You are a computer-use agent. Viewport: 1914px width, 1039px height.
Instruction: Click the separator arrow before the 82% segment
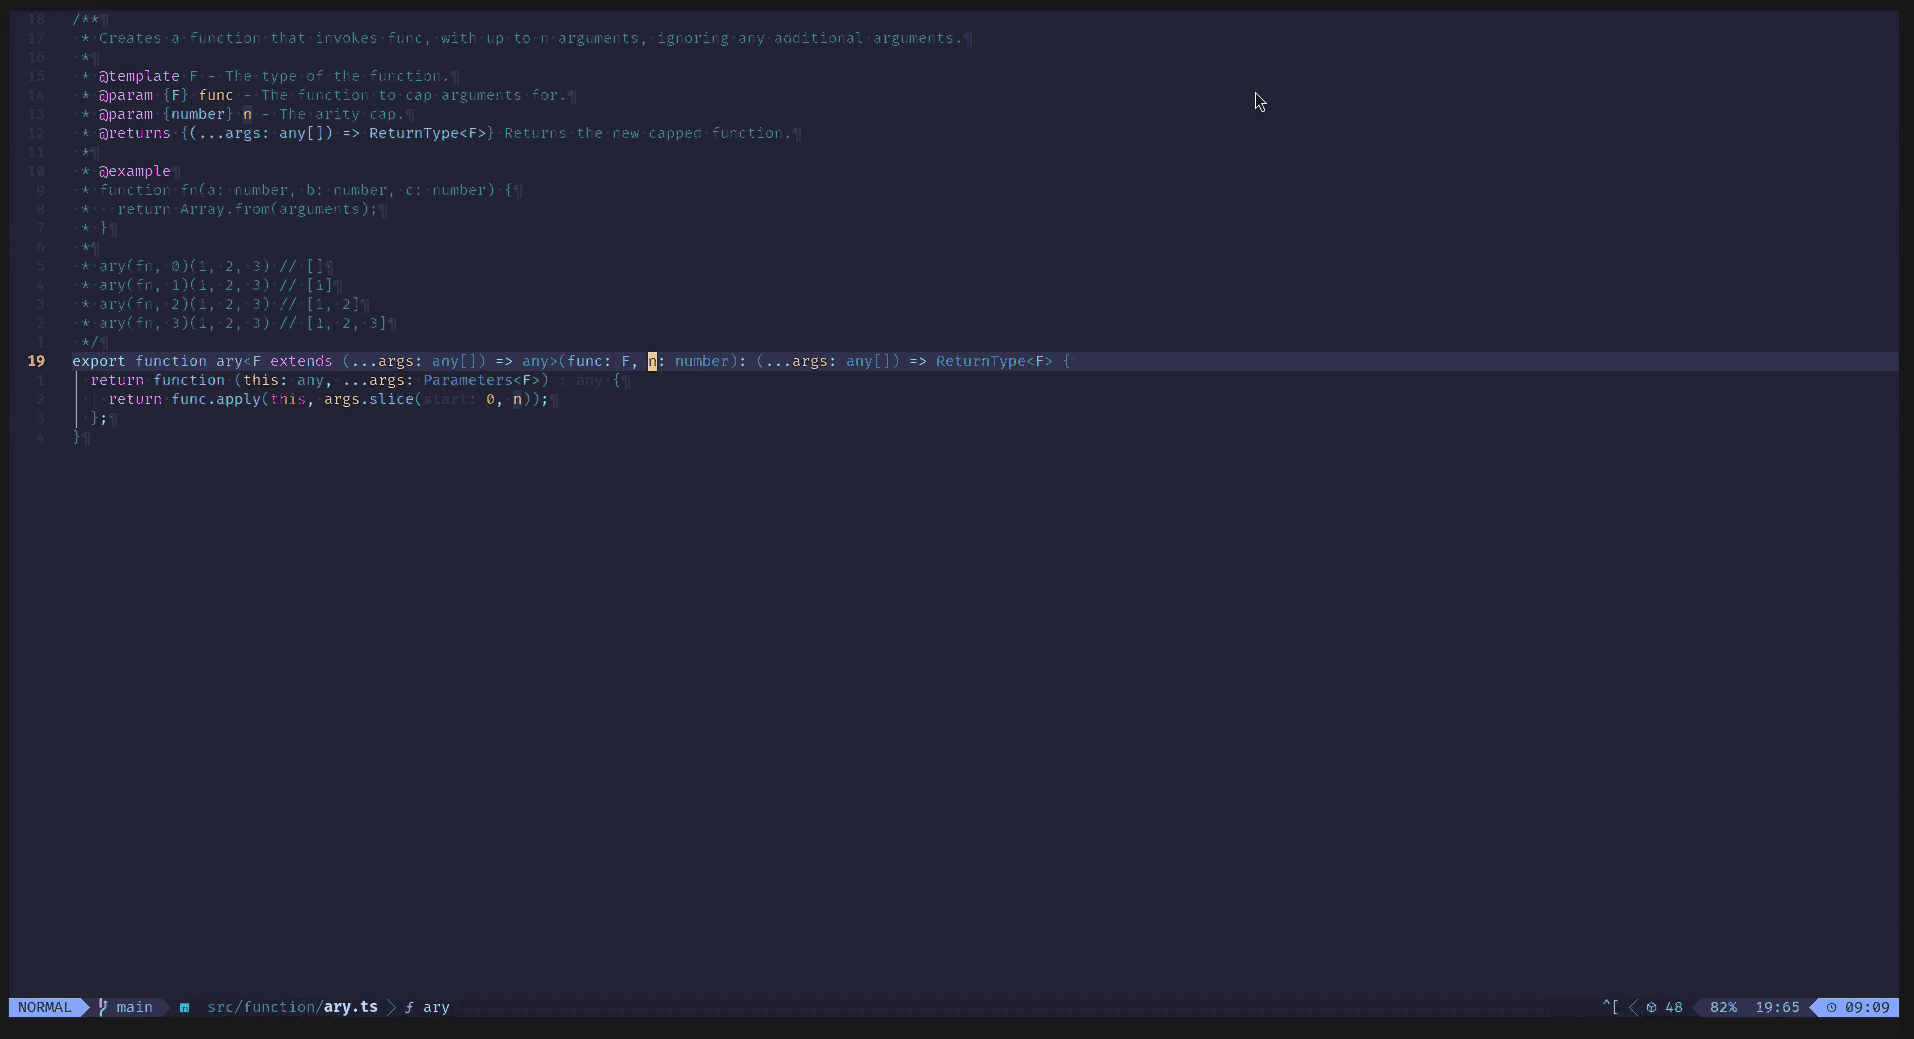(1697, 1007)
